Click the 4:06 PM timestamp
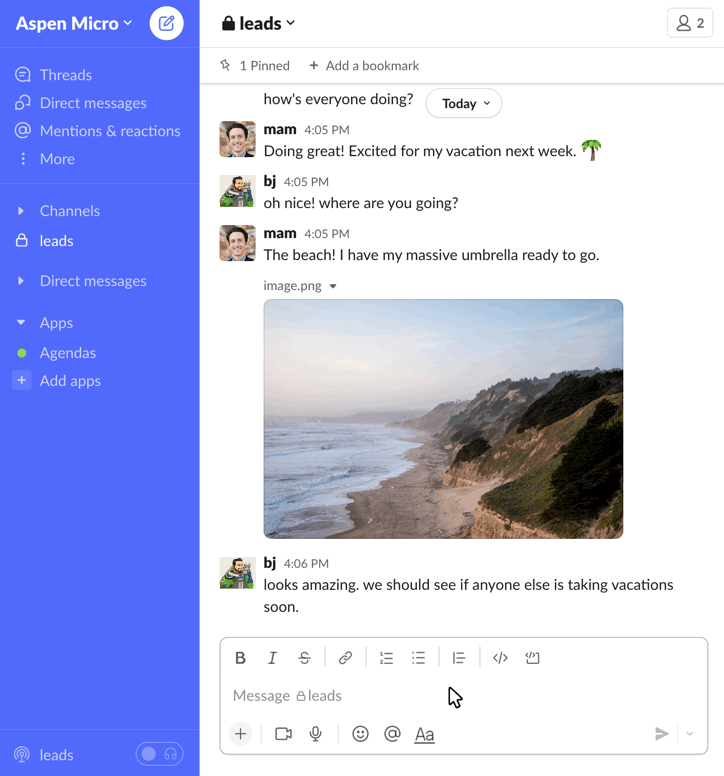The height and width of the screenshot is (776, 724). 306,564
